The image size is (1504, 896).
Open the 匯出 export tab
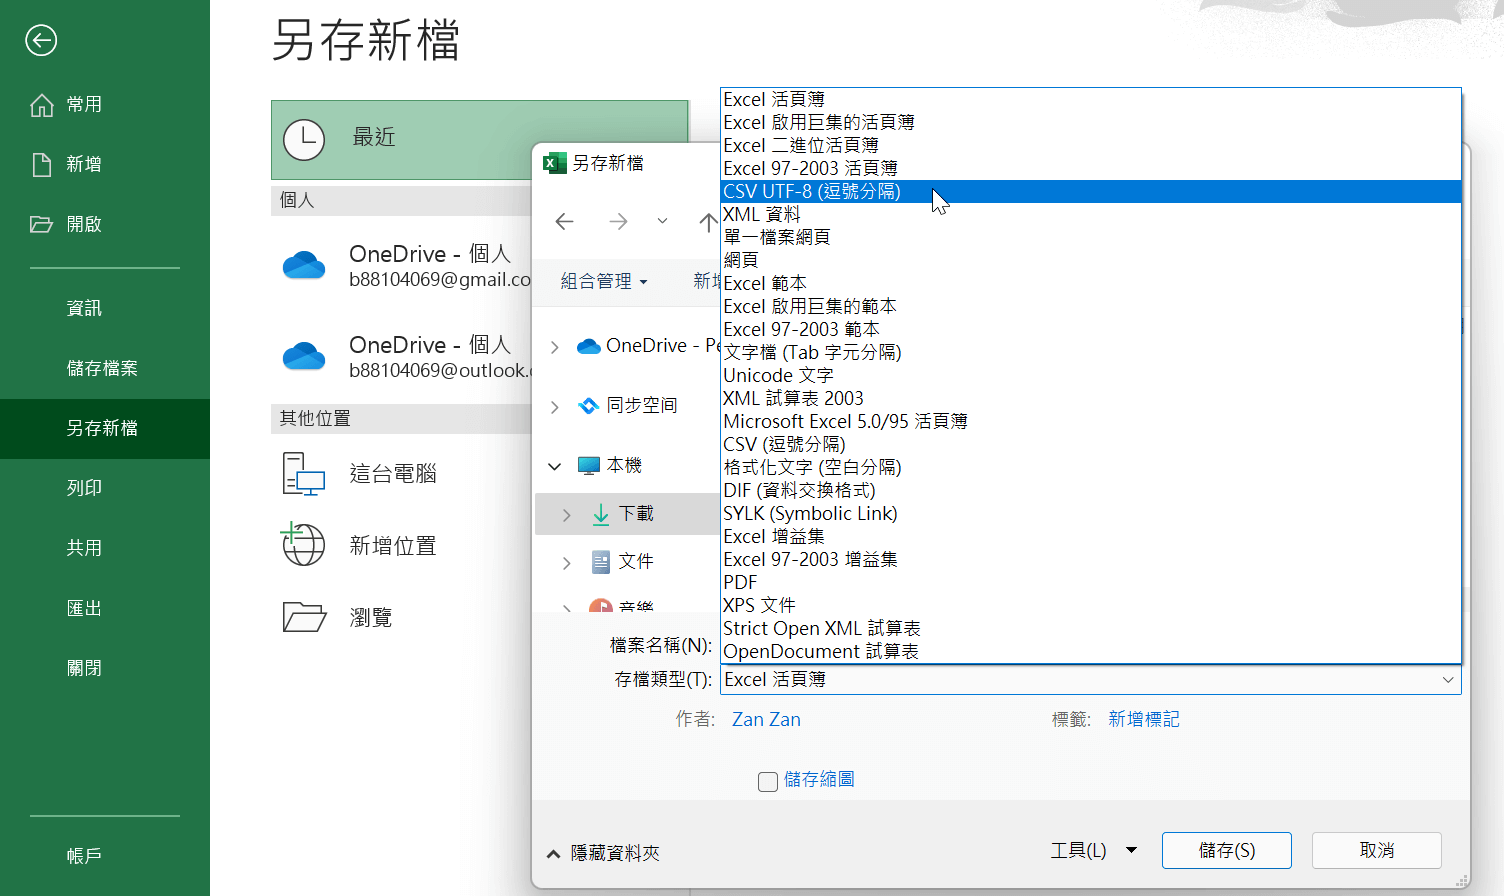point(84,608)
